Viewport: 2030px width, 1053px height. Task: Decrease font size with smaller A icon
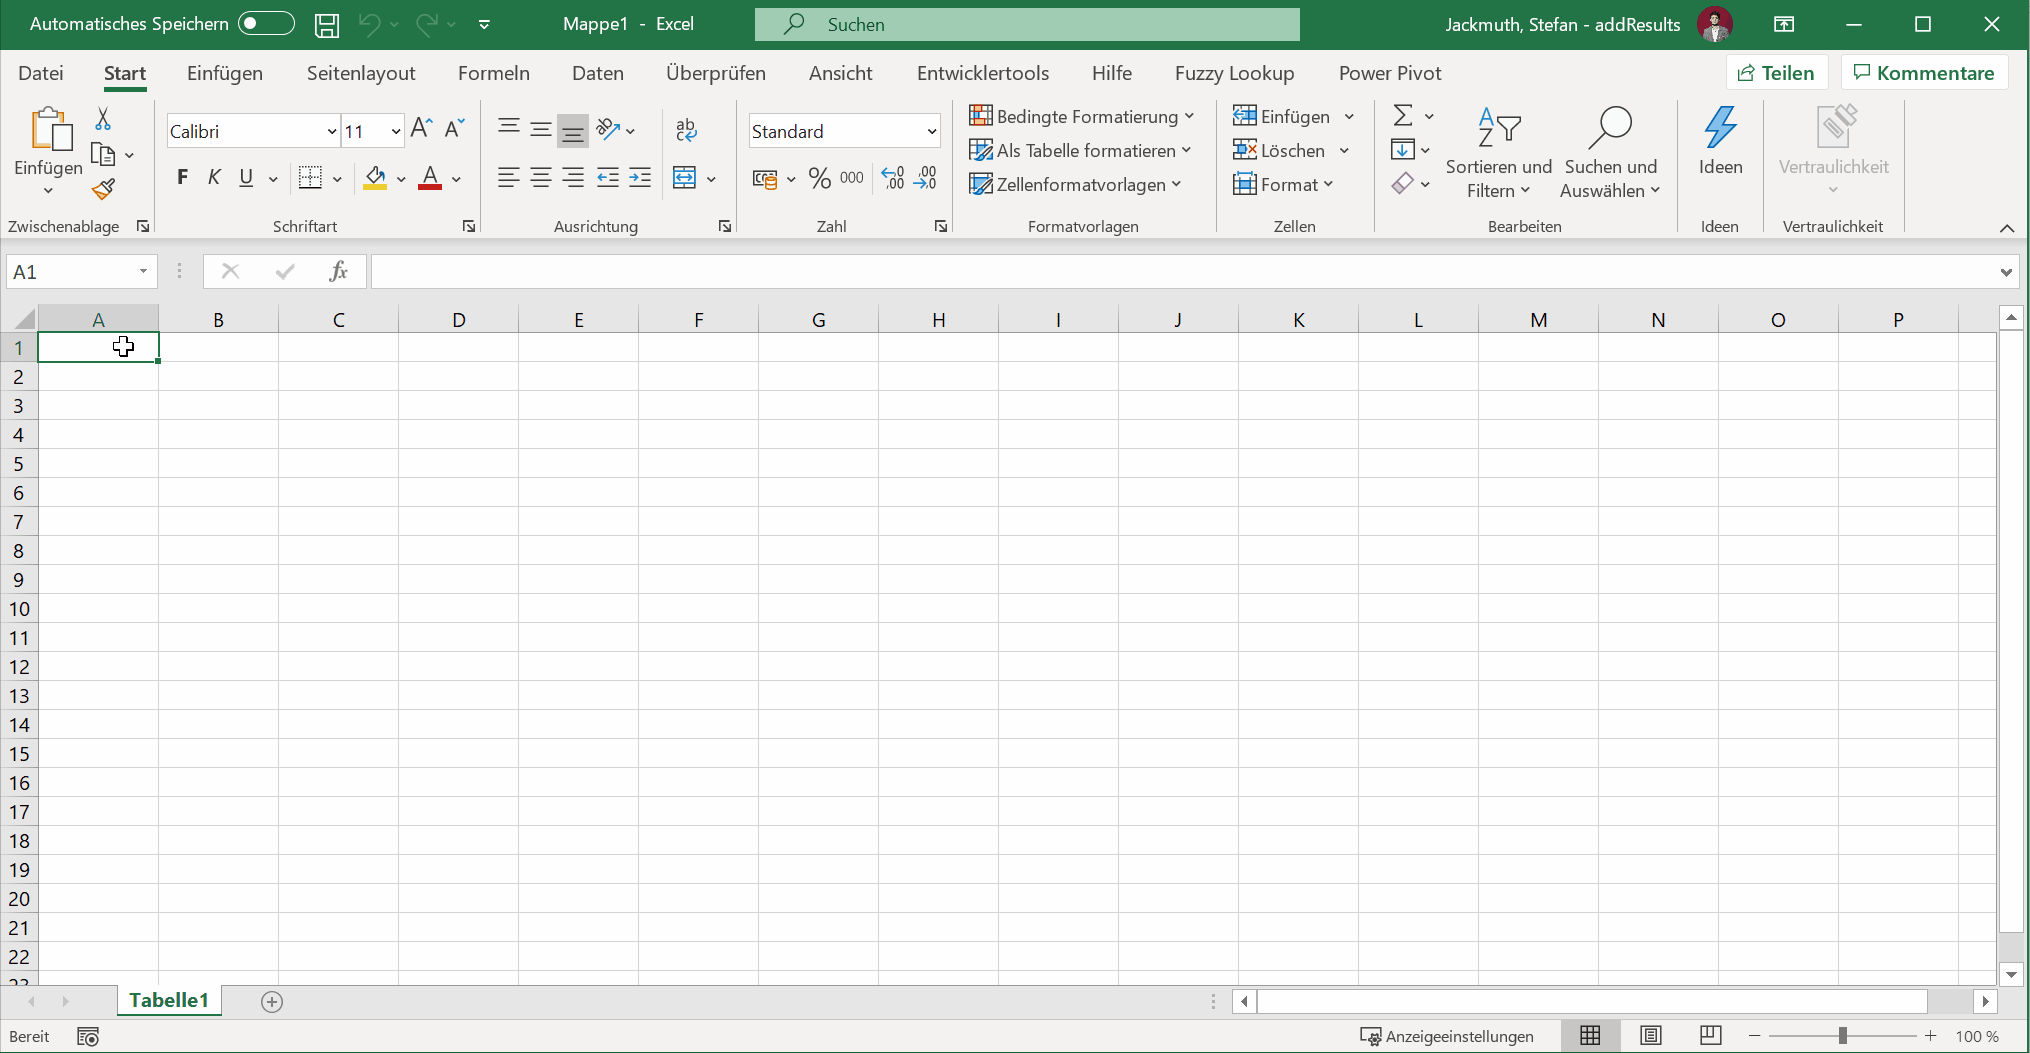pos(455,128)
